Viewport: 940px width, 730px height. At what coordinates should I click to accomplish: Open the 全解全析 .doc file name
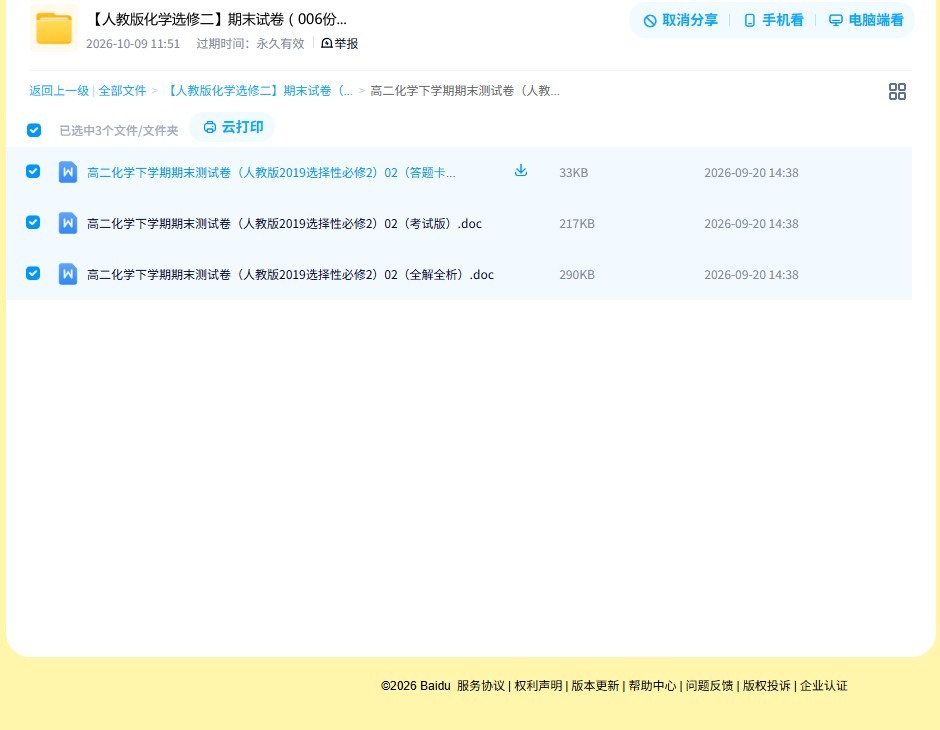click(290, 274)
